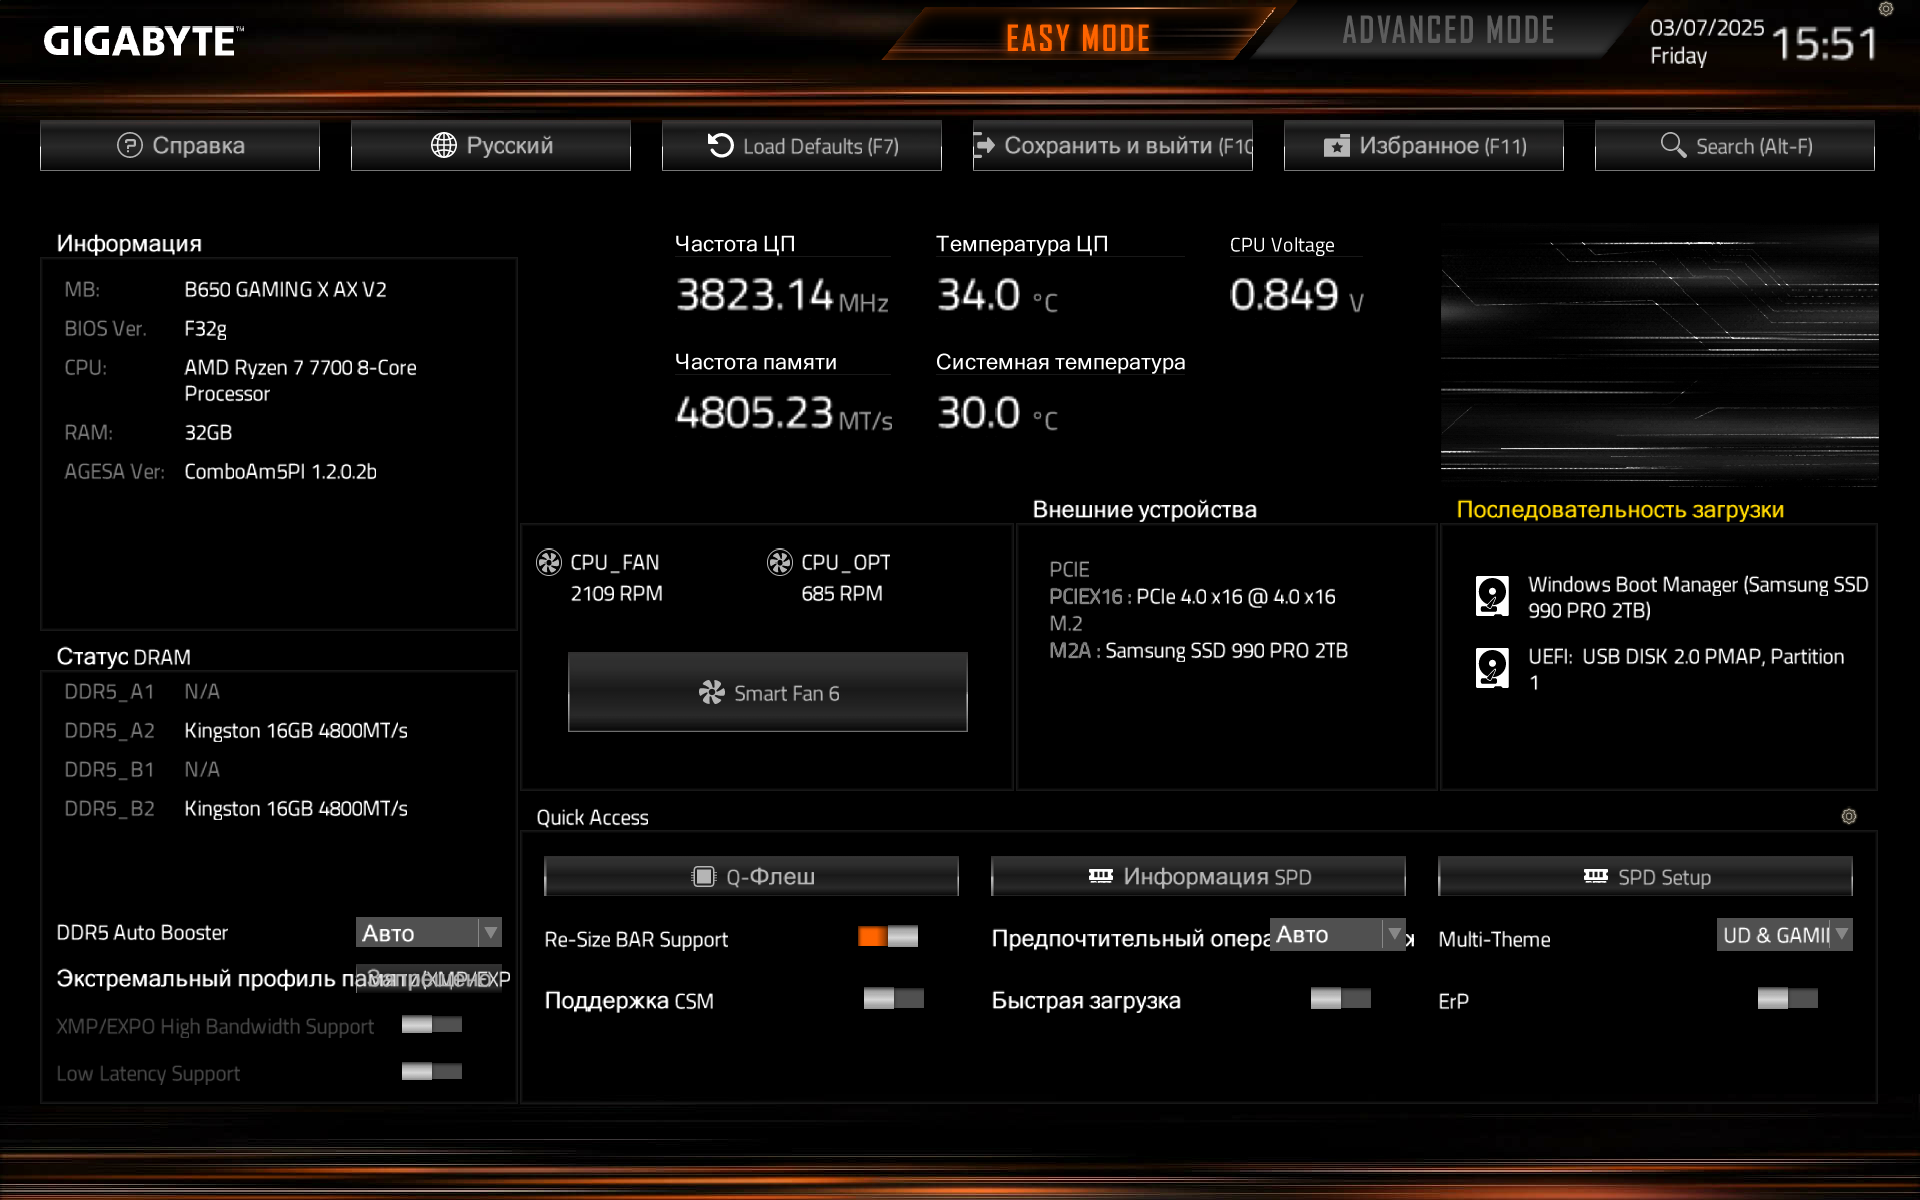Click Сохранить и выйти button

(1113, 146)
